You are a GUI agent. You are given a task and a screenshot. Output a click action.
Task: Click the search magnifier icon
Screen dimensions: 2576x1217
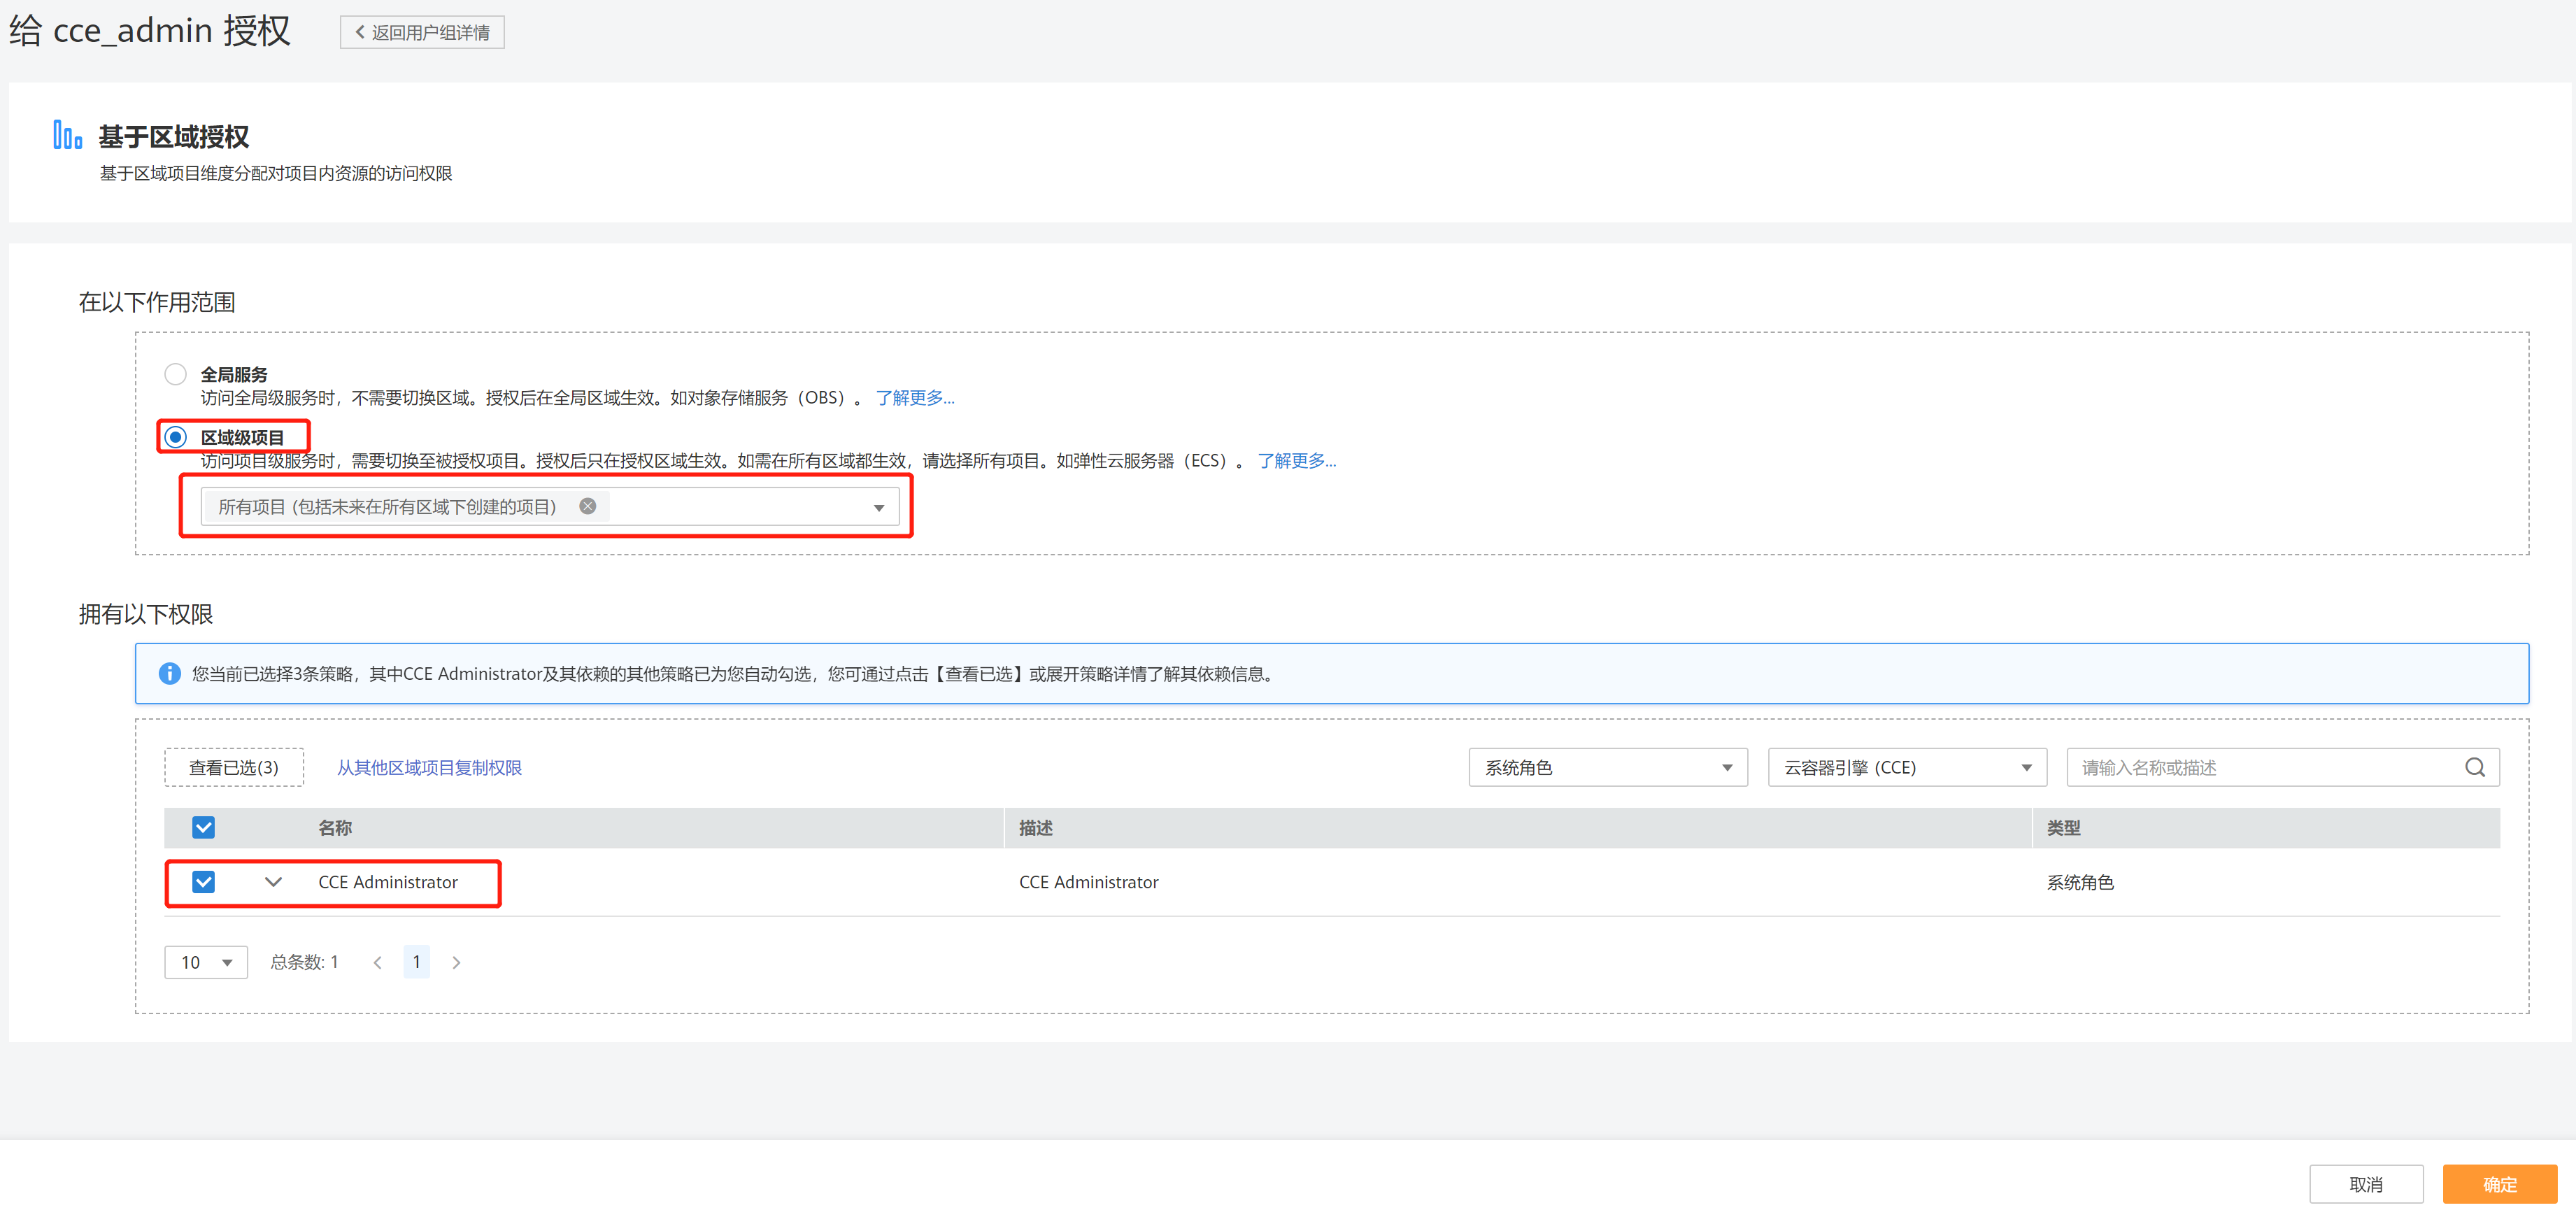tap(2474, 767)
